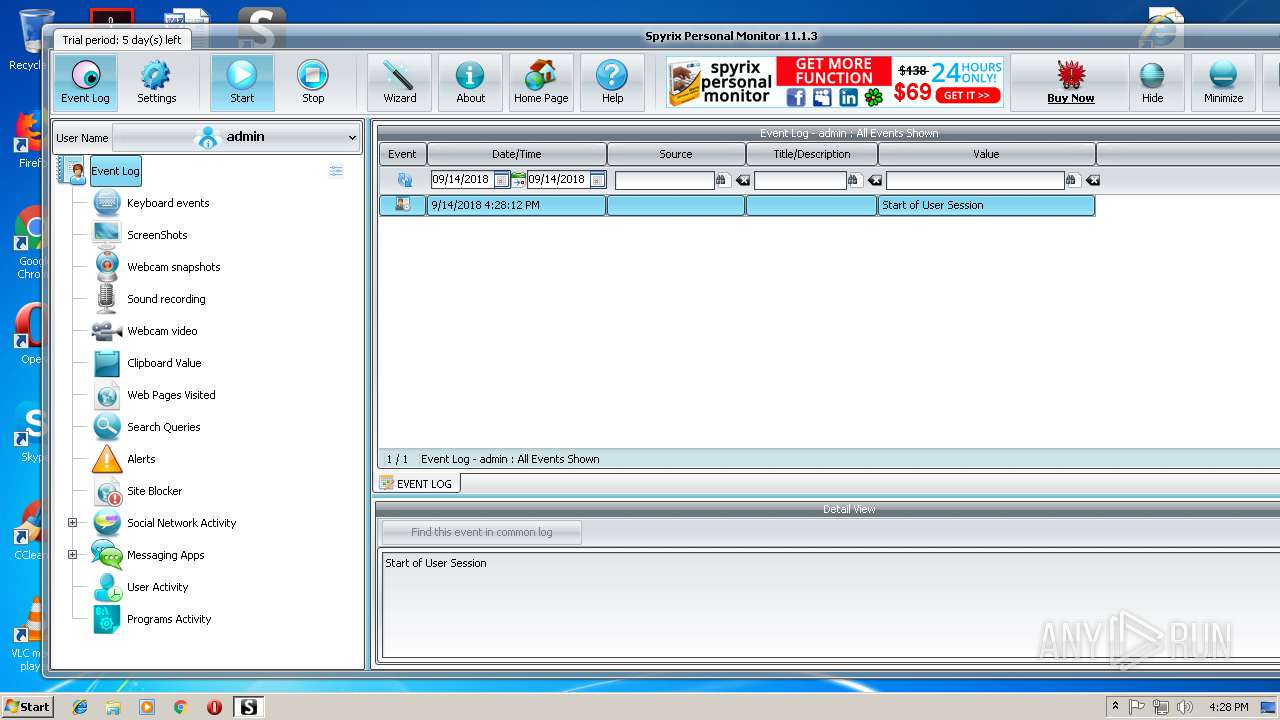This screenshot has width=1280, height=720.
Task: Open the About info dialog
Action: [470, 82]
